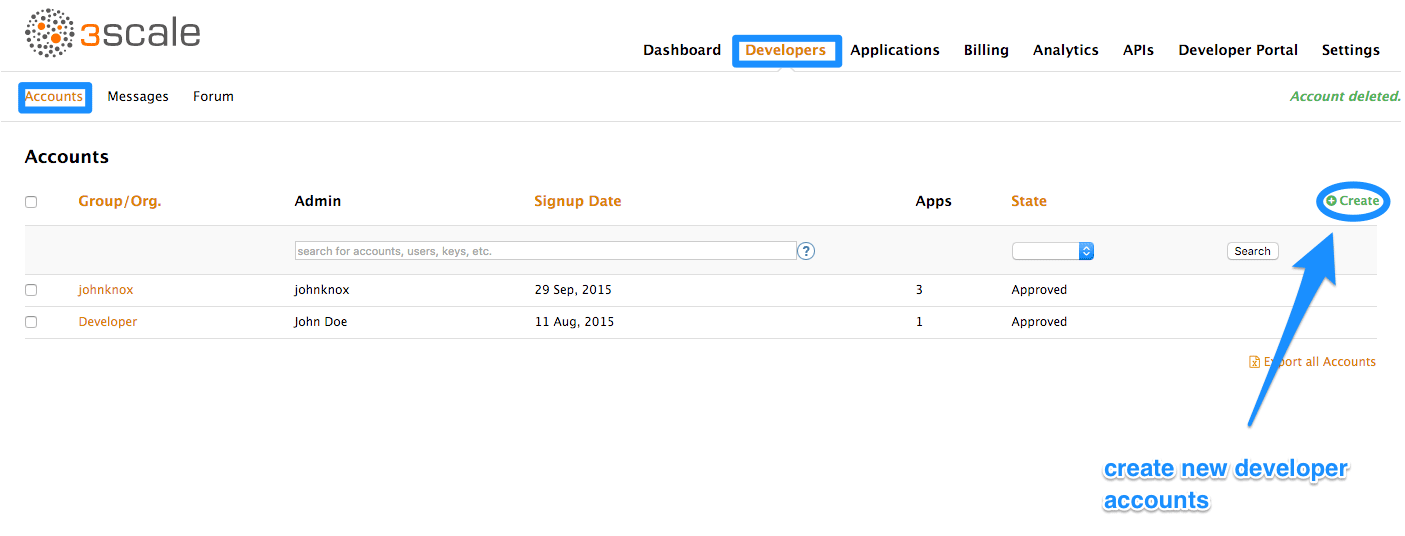Click the green plus Create icon
The width and height of the screenshot is (1405, 536).
[x=1331, y=201]
